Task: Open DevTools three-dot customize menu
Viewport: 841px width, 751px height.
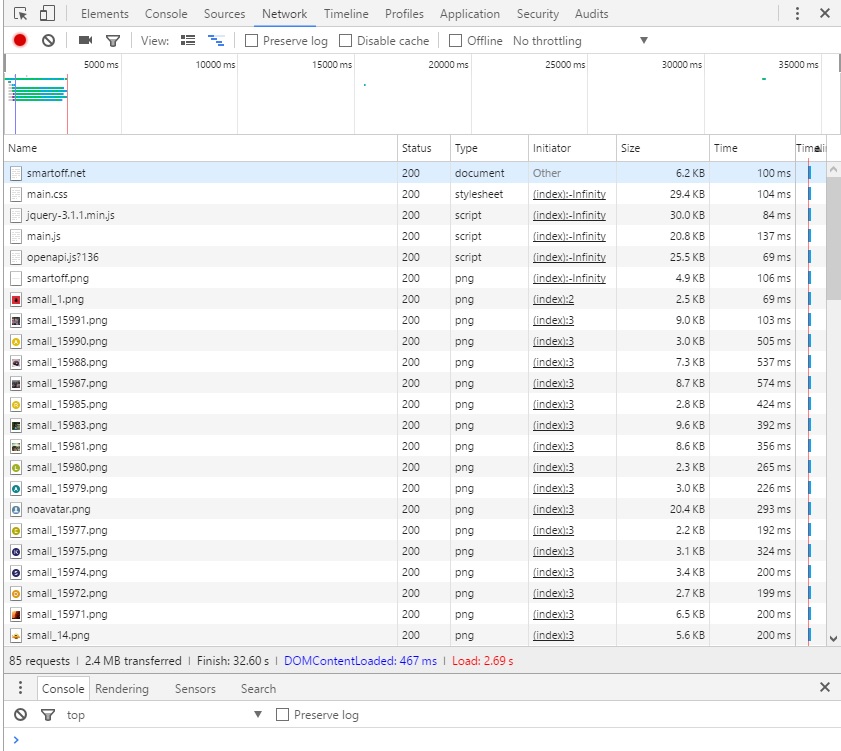Action: (797, 14)
